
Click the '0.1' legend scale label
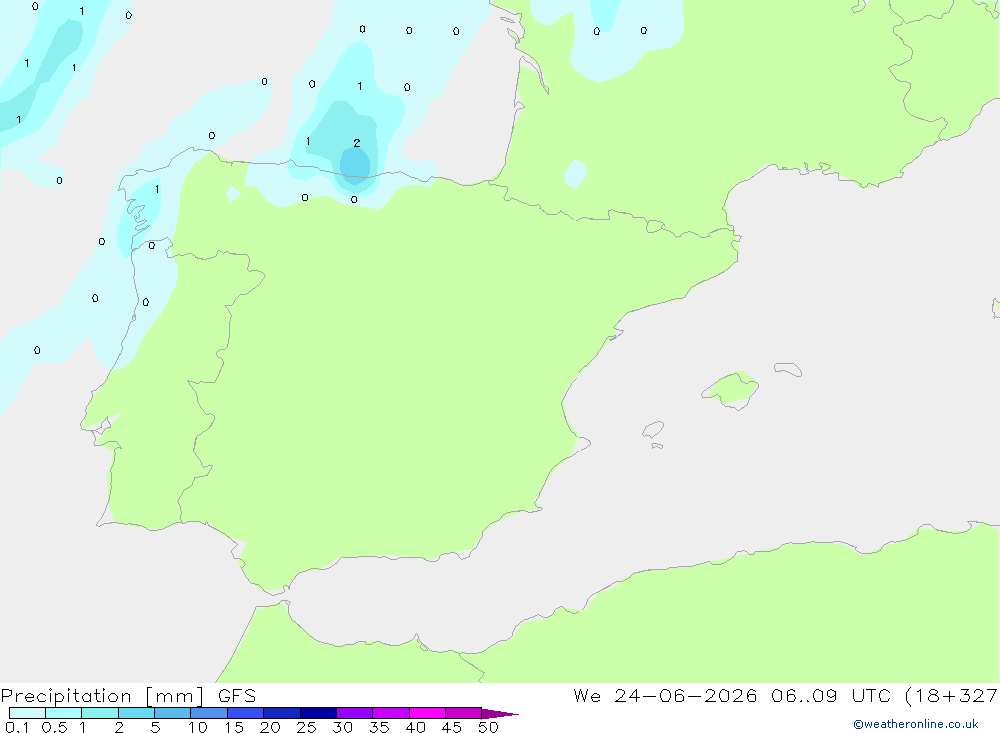pos(17,727)
